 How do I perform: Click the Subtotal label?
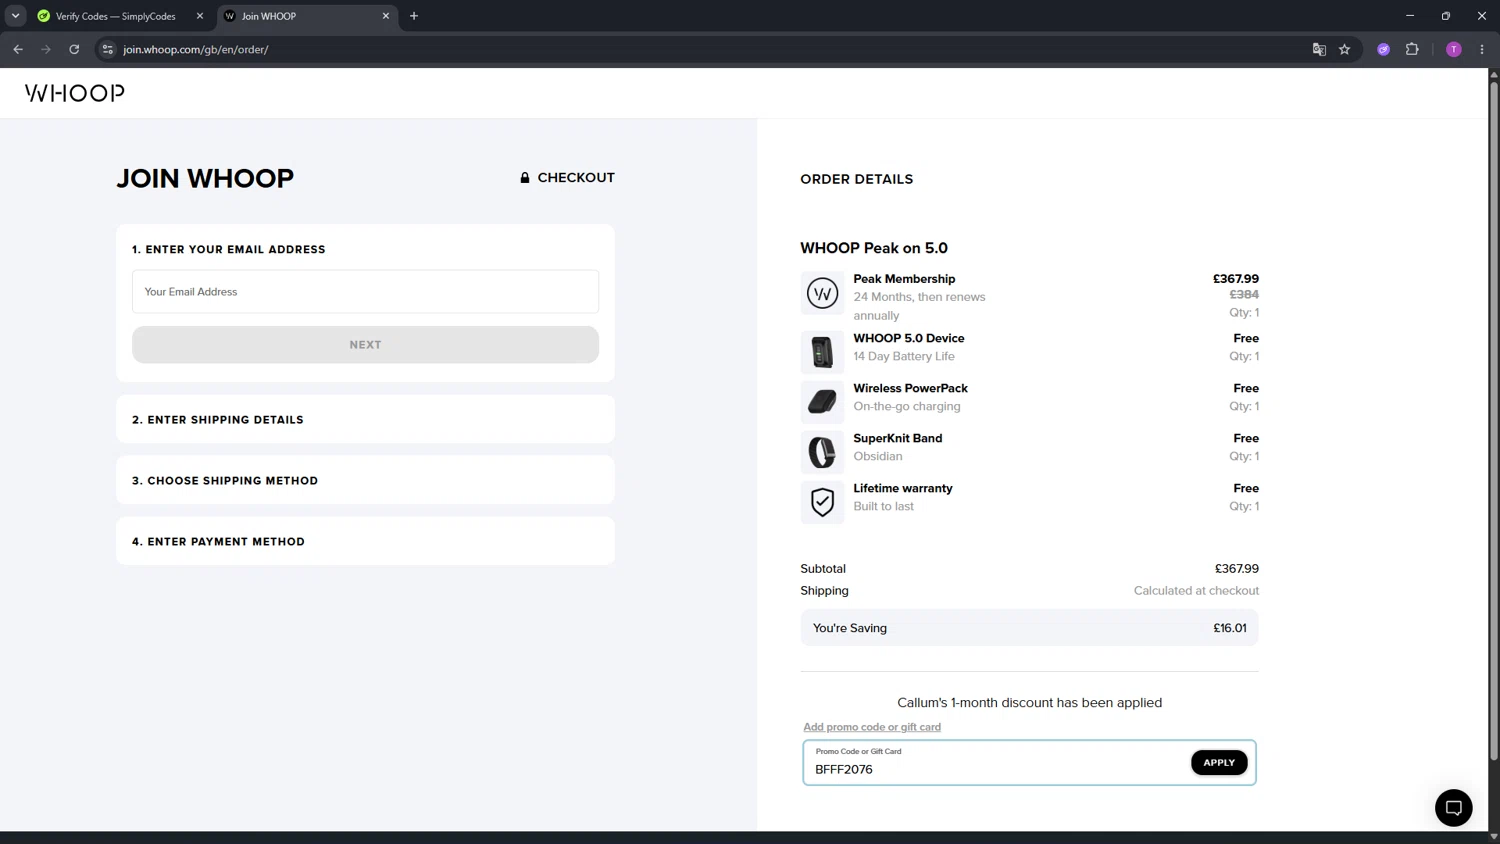(823, 568)
